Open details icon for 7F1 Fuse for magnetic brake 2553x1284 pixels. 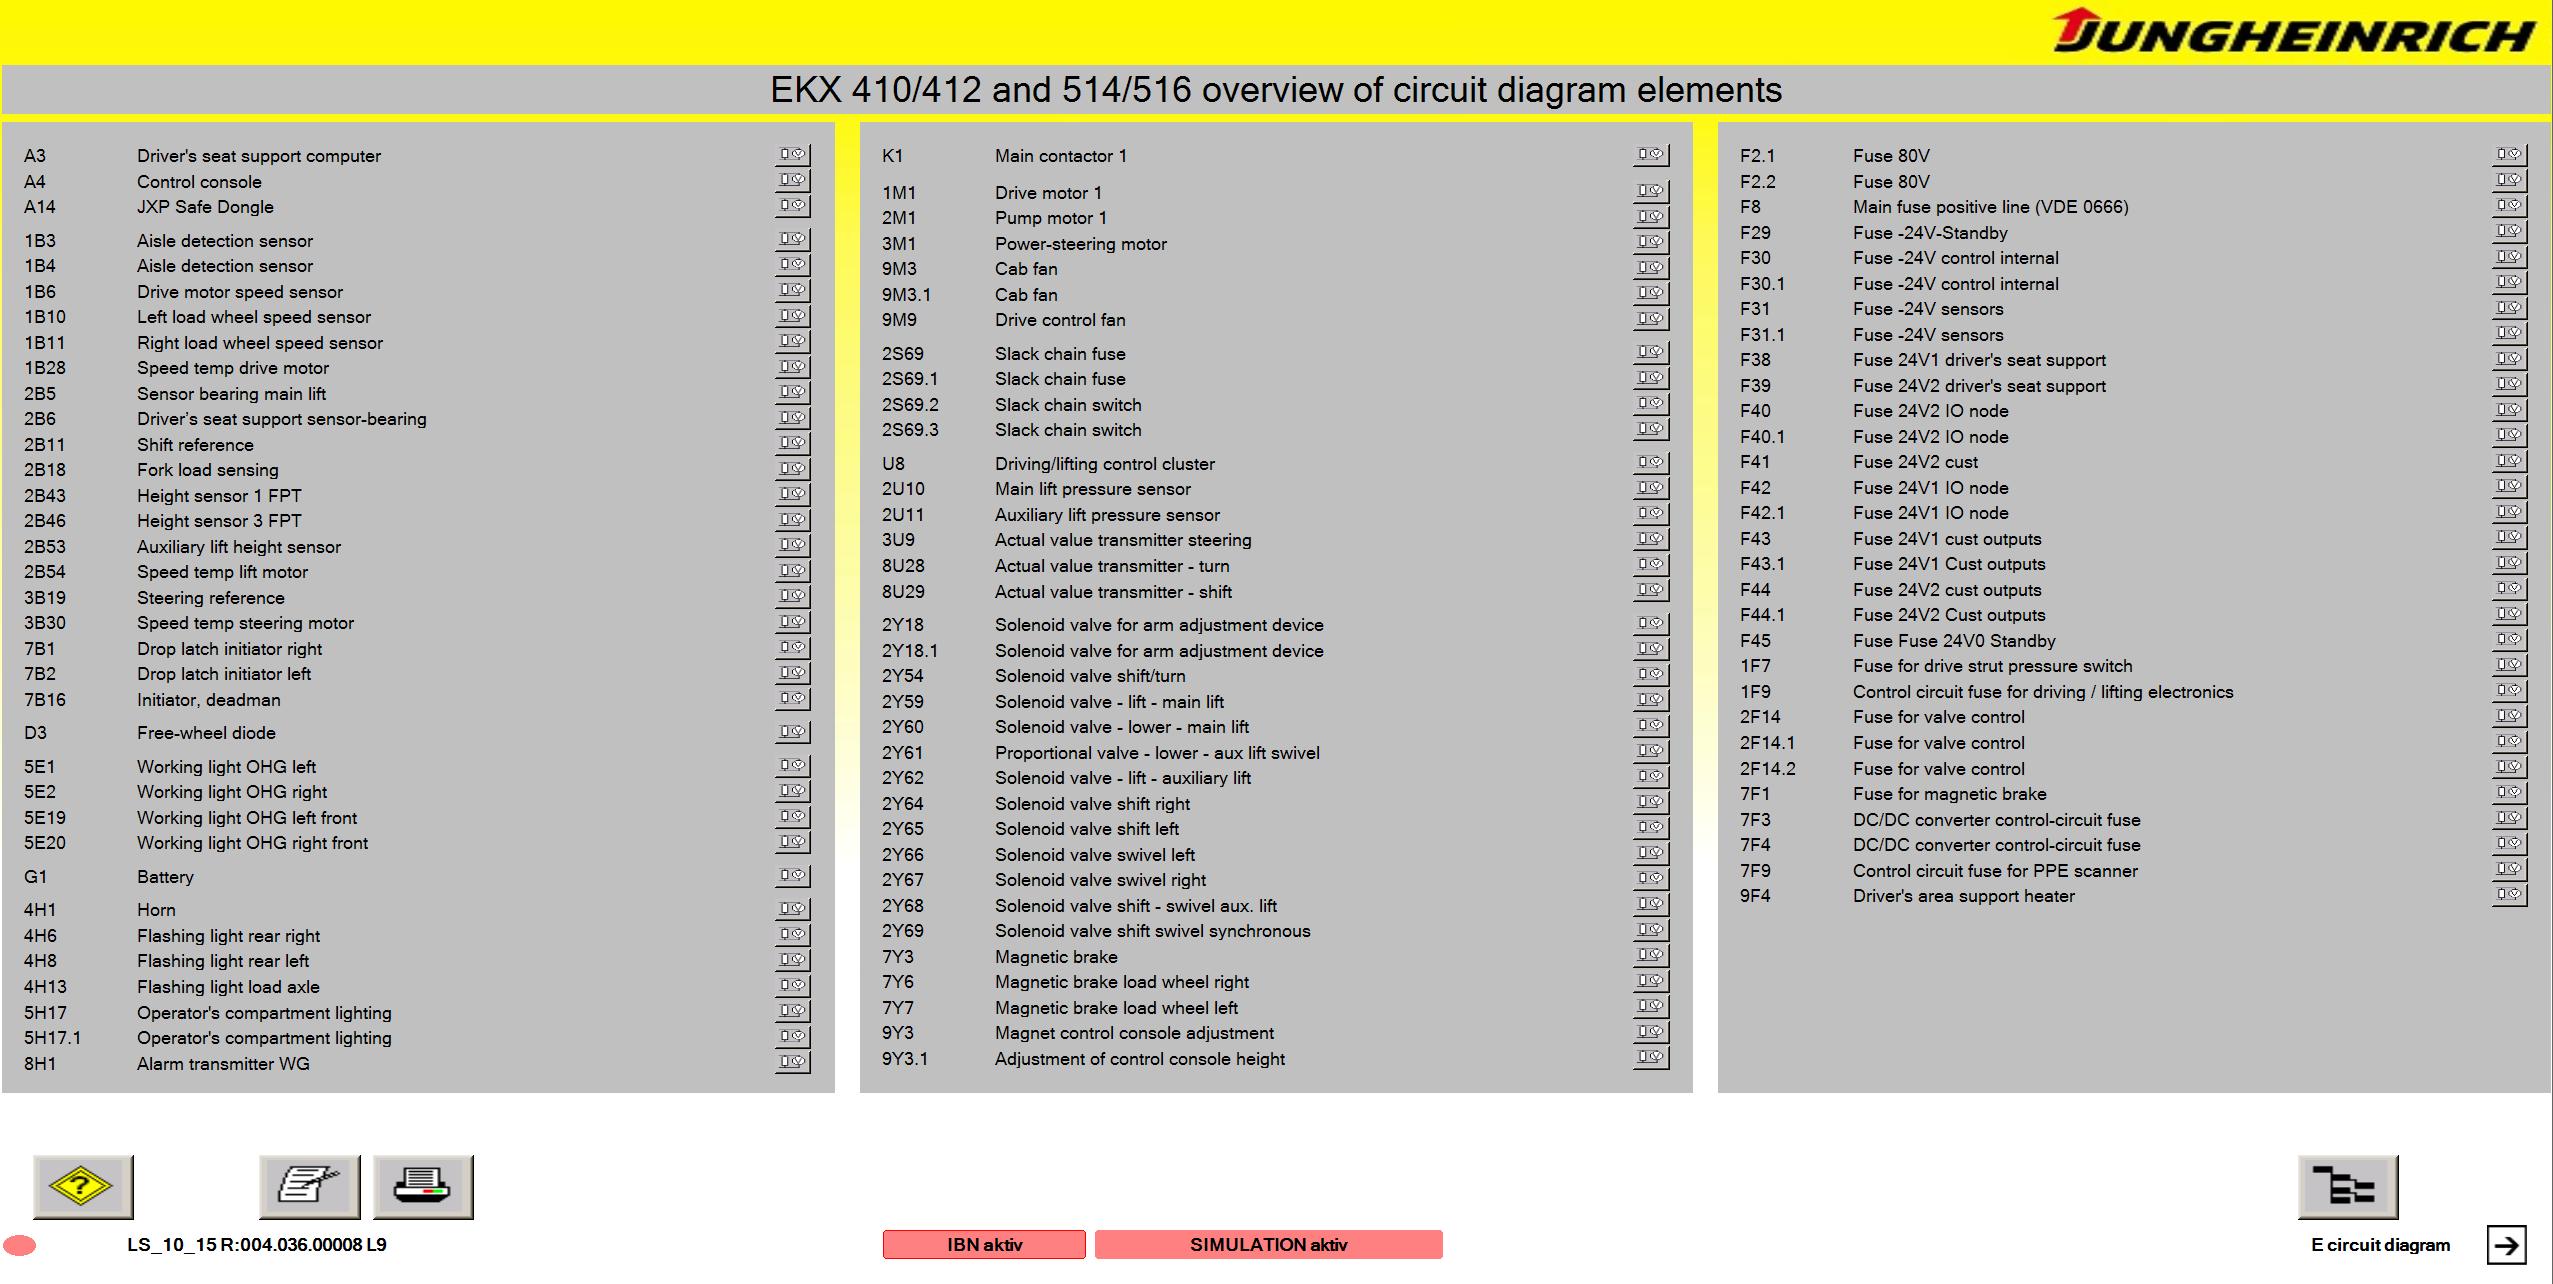click(x=2509, y=793)
